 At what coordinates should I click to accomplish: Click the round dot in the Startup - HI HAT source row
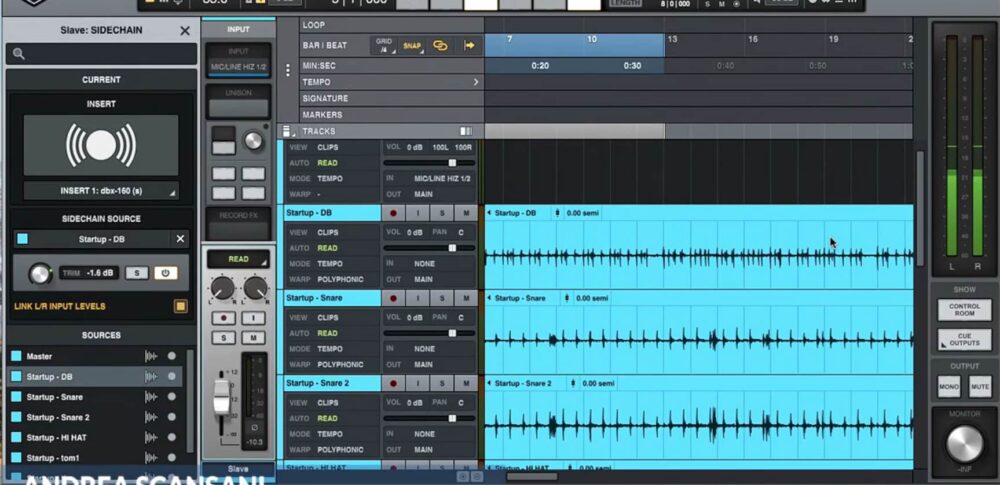tap(172, 438)
